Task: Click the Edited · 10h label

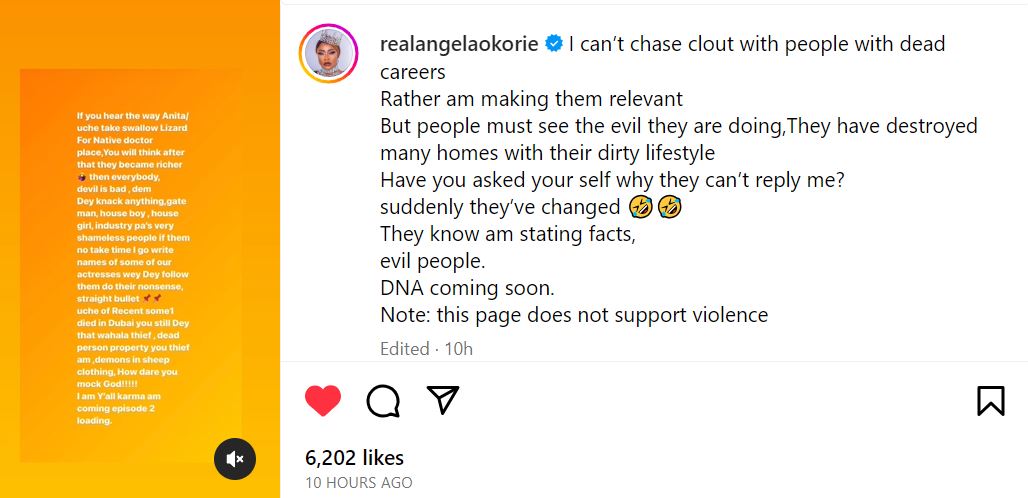Action: coord(426,349)
